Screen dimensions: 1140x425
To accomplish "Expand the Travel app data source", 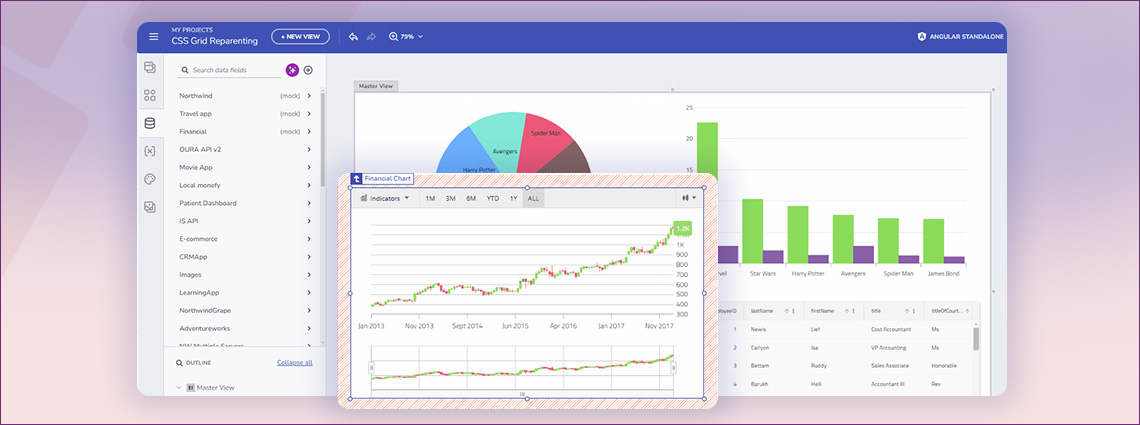I will click(309, 113).
